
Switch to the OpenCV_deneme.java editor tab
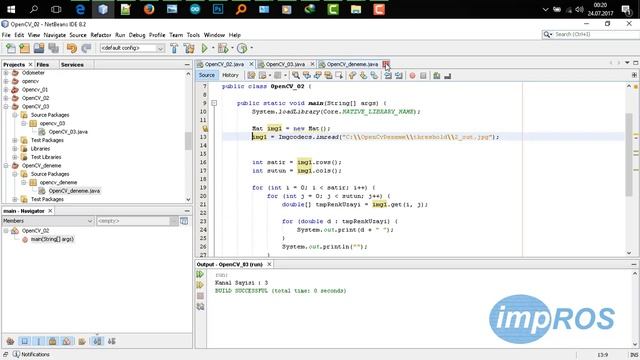[352, 64]
